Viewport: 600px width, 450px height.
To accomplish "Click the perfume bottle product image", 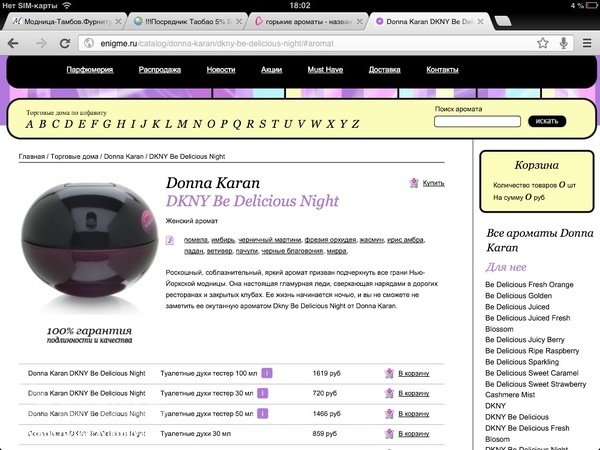I will (91, 245).
